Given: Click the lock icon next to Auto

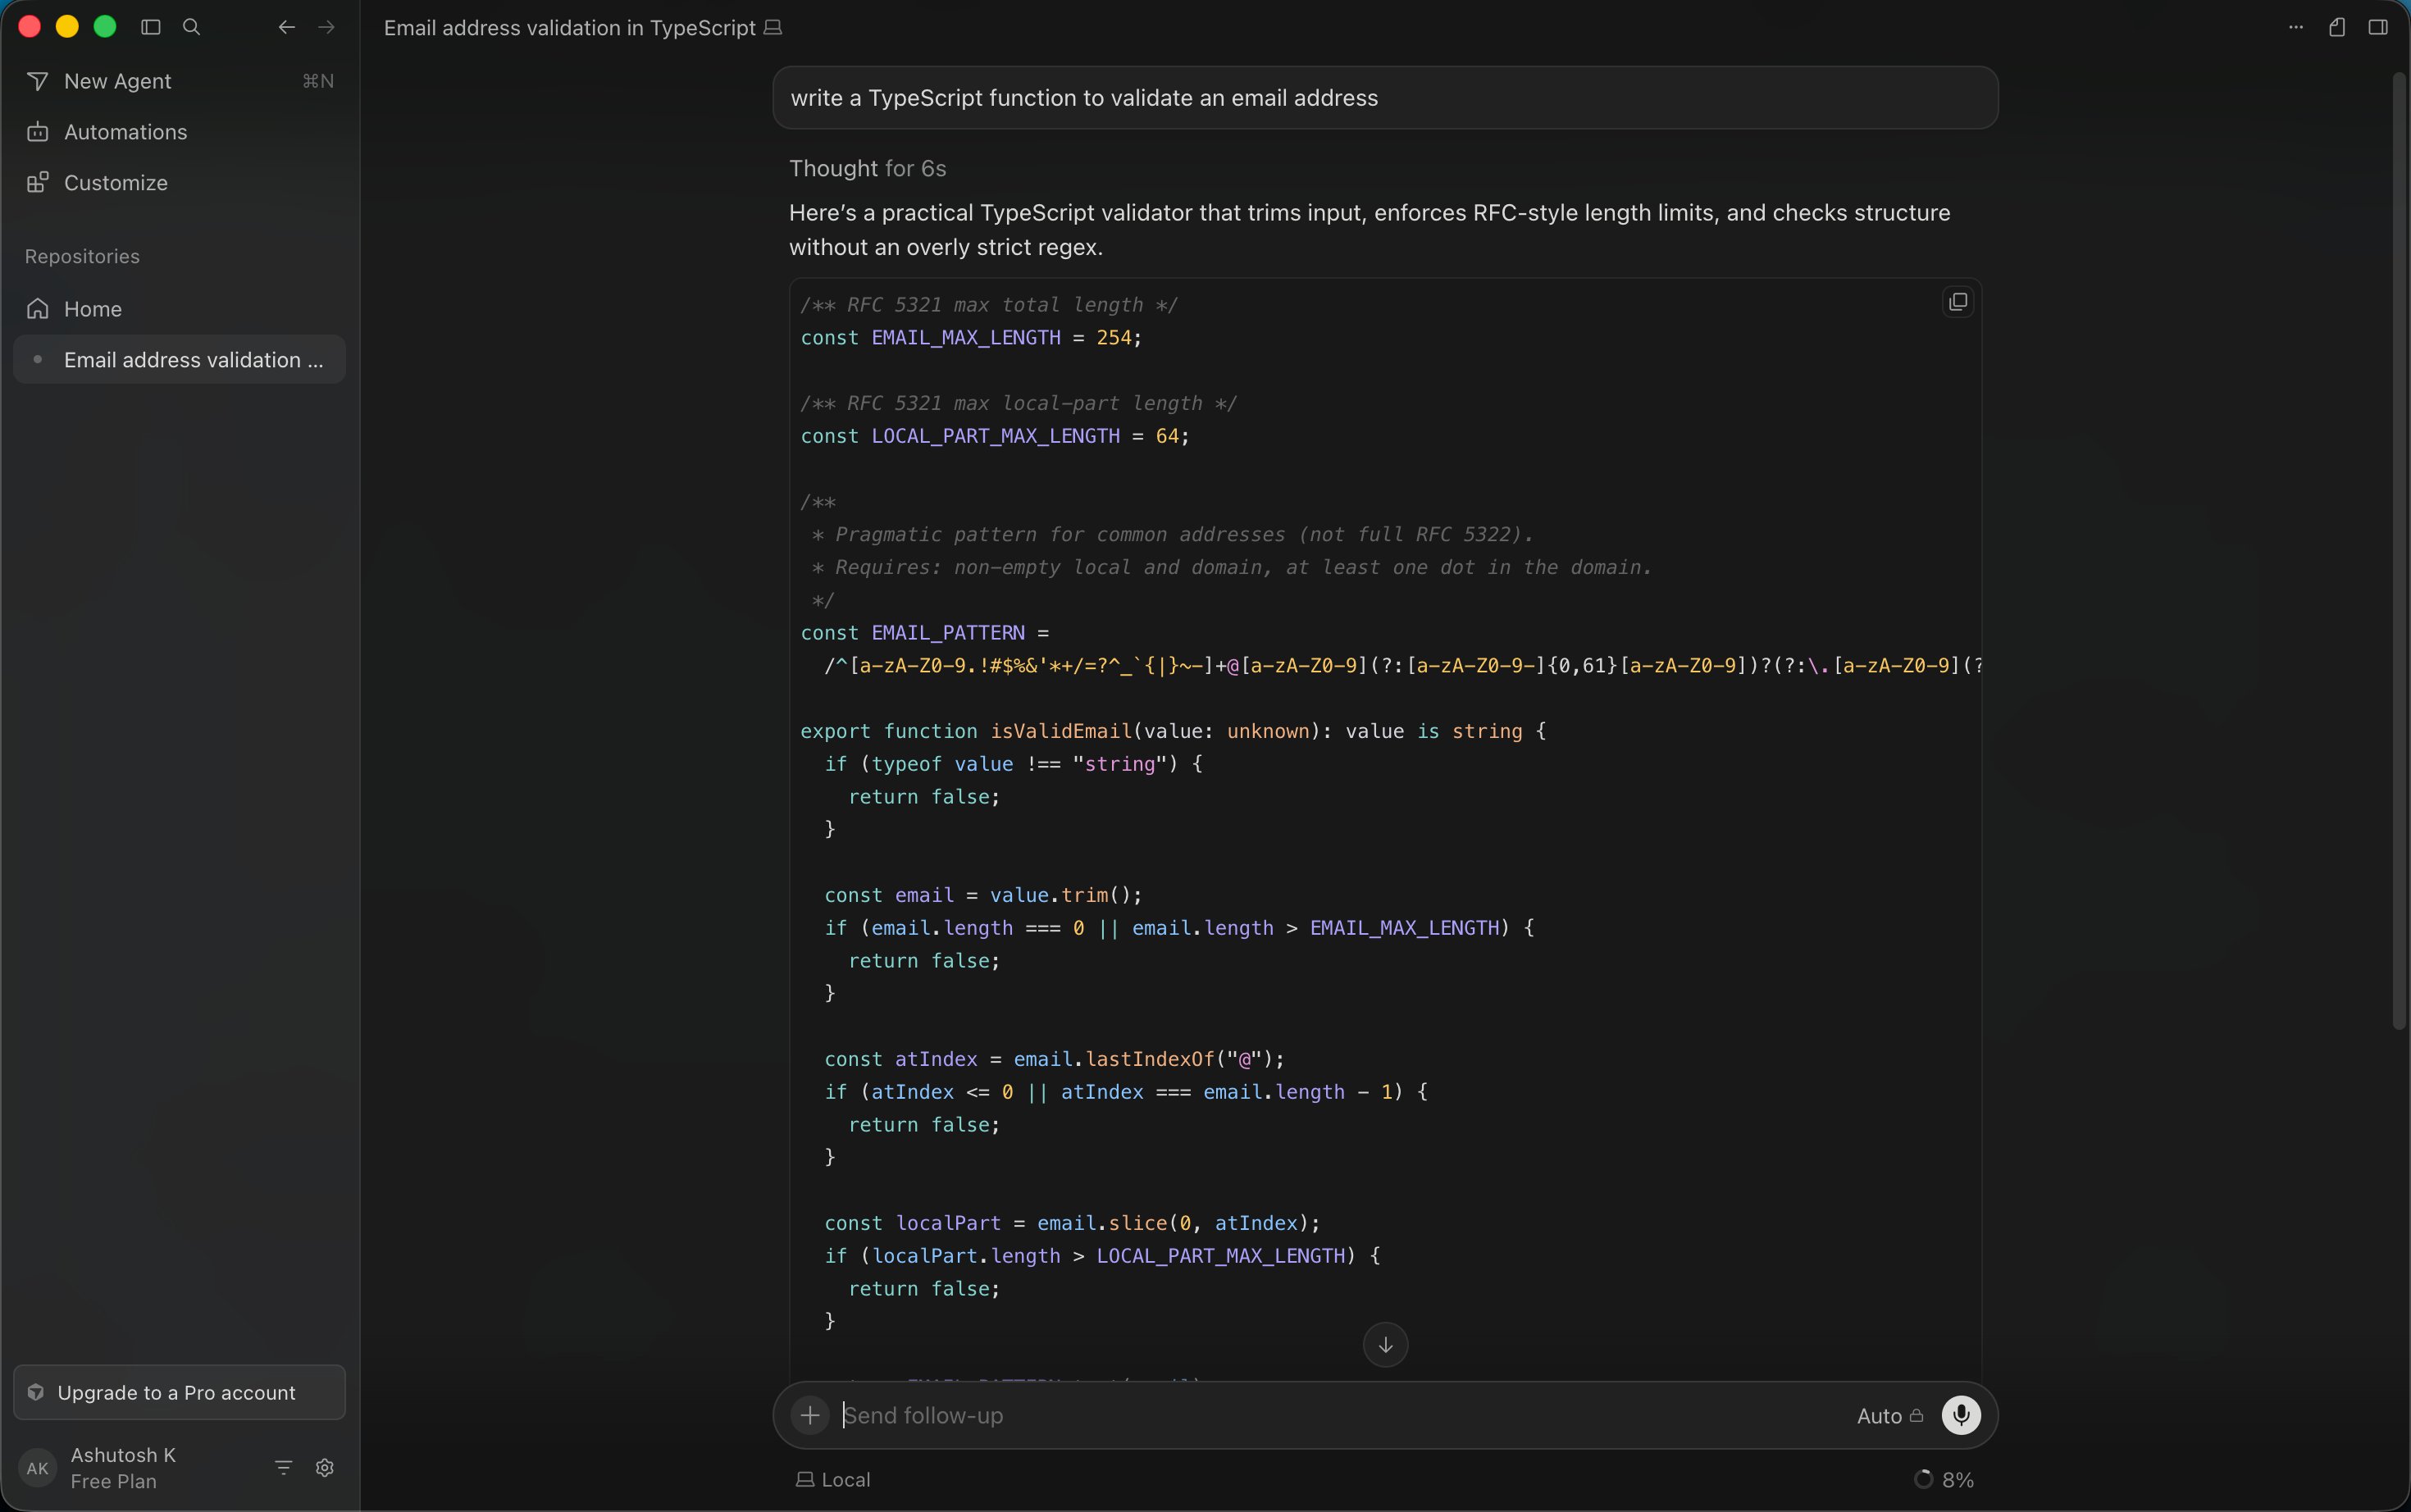Looking at the screenshot, I should point(1916,1416).
